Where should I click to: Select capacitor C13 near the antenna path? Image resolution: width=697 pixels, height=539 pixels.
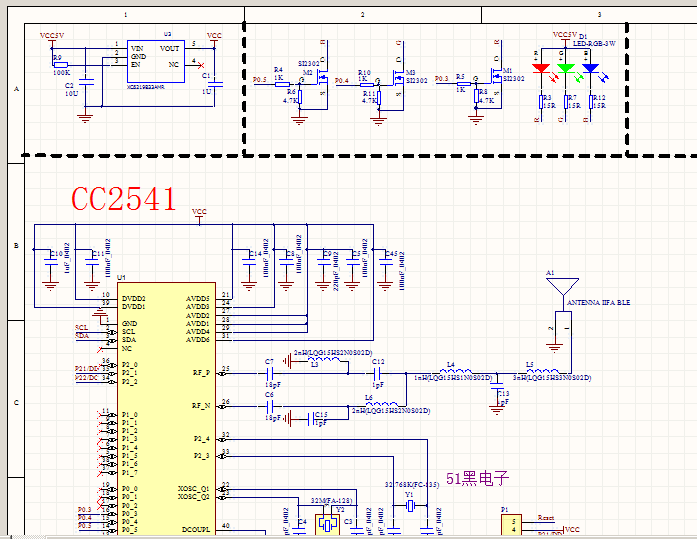pyautogui.click(x=497, y=387)
